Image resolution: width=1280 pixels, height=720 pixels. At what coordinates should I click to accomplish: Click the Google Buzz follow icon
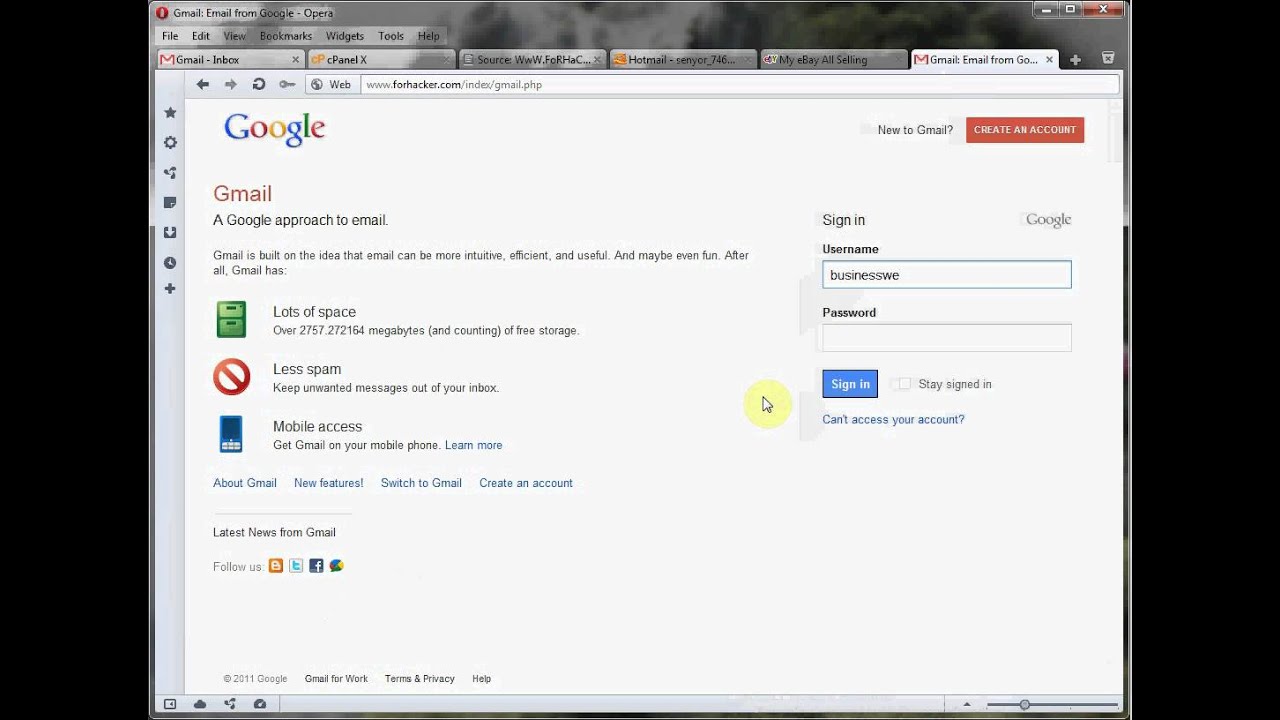[x=337, y=566]
